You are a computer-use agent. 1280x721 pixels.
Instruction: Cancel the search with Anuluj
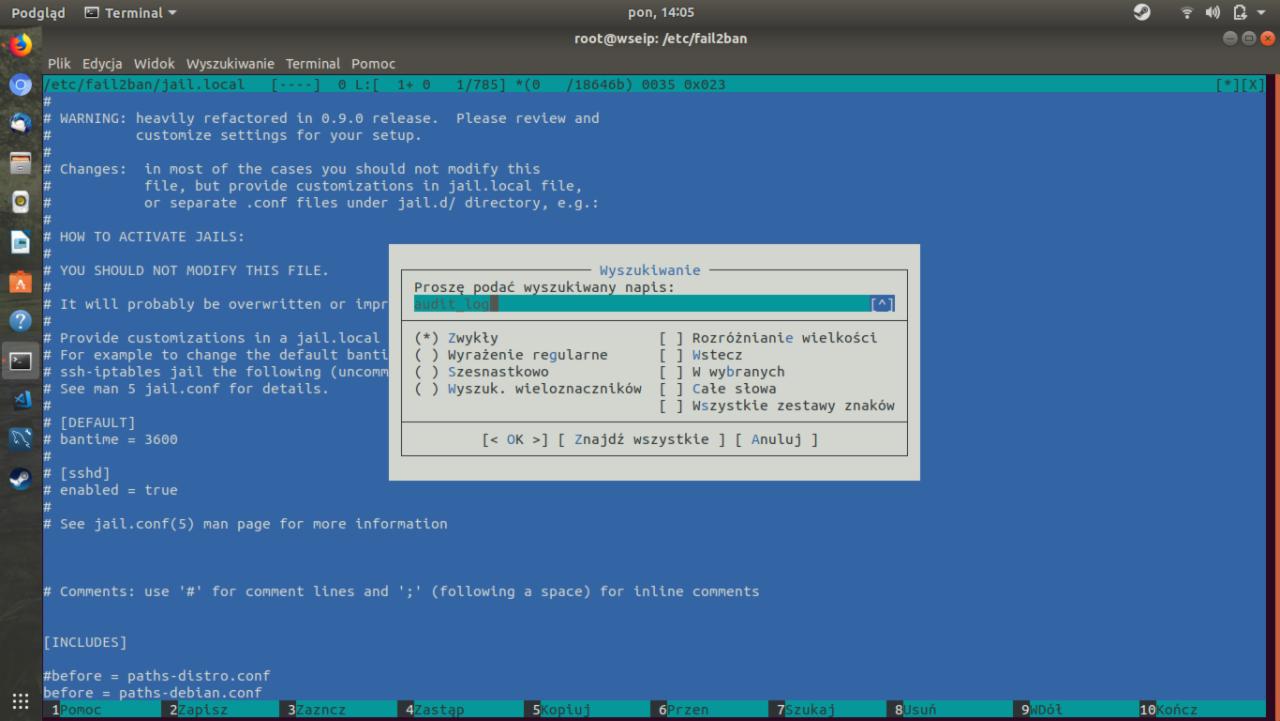coord(782,438)
